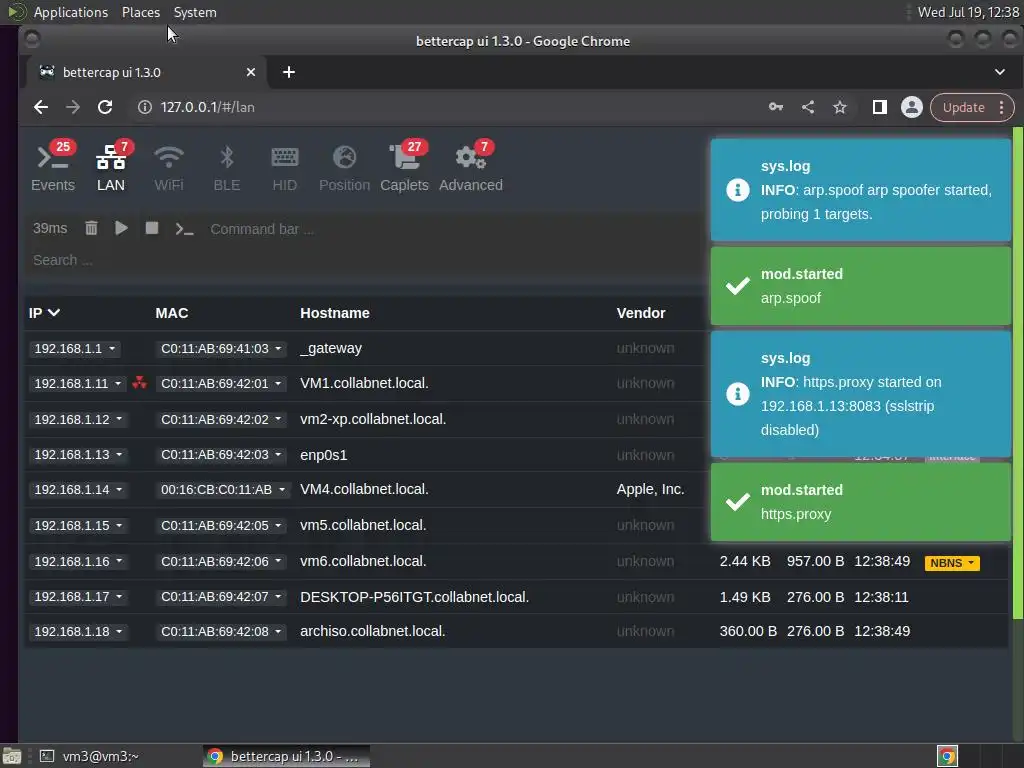Expand the dropdown for IP 192.168.1.13

click(x=78, y=455)
